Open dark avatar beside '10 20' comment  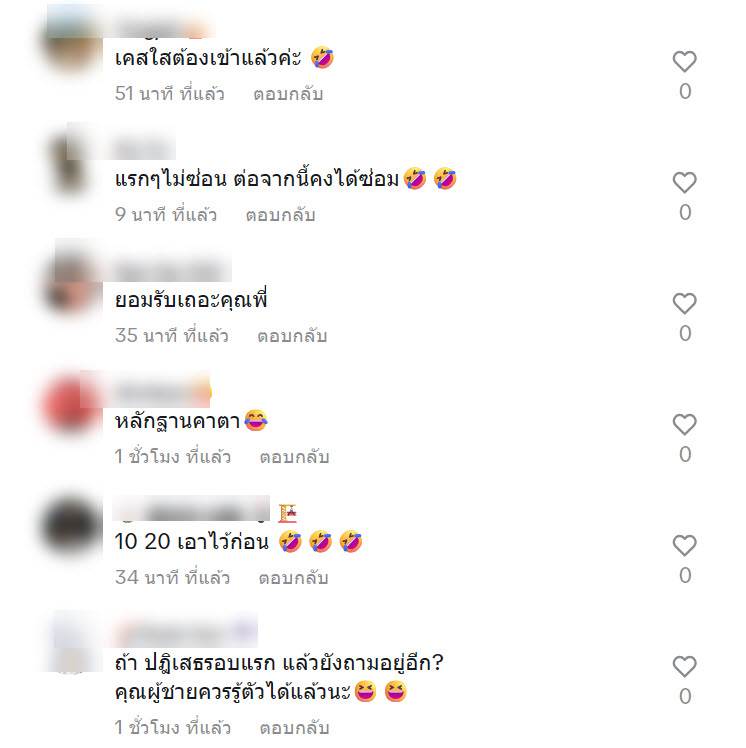[x=72, y=527]
